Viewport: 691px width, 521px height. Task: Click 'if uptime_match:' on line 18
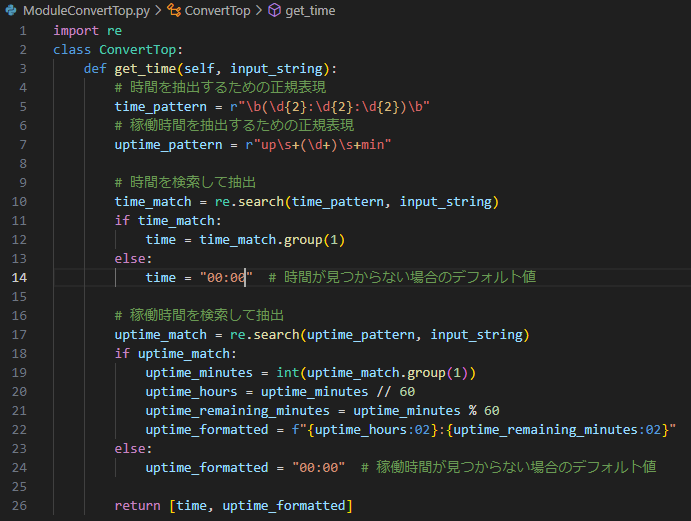coord(175,354)
